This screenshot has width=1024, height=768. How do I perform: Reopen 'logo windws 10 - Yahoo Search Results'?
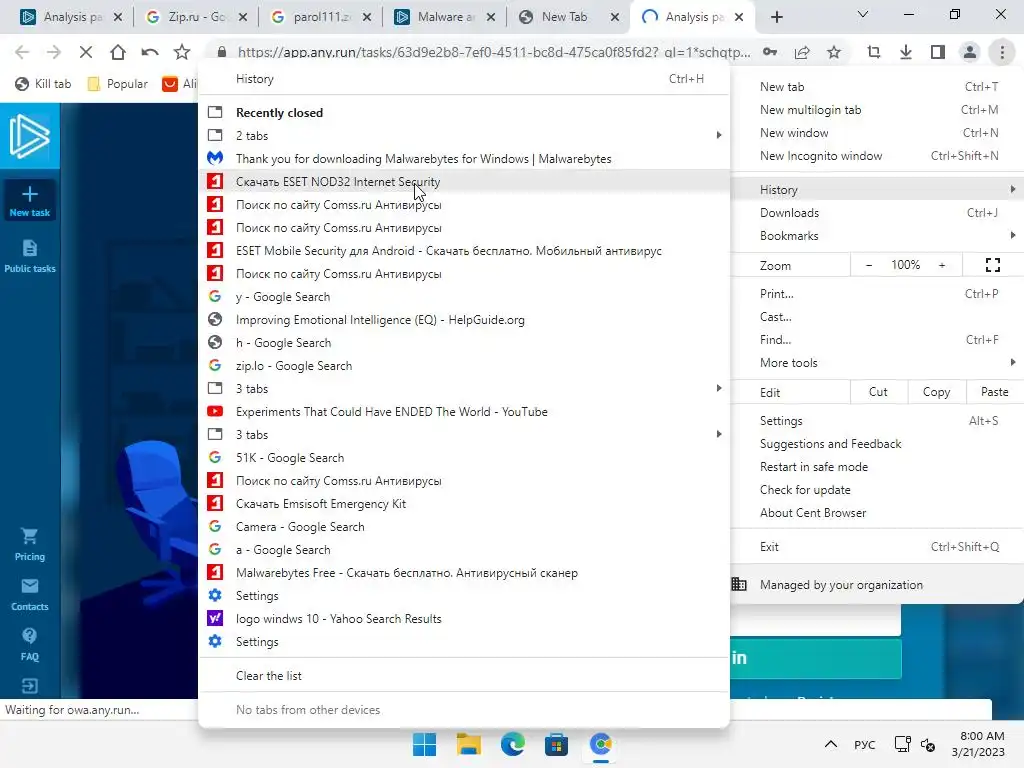pyautogui.click(x=464, y=619)
